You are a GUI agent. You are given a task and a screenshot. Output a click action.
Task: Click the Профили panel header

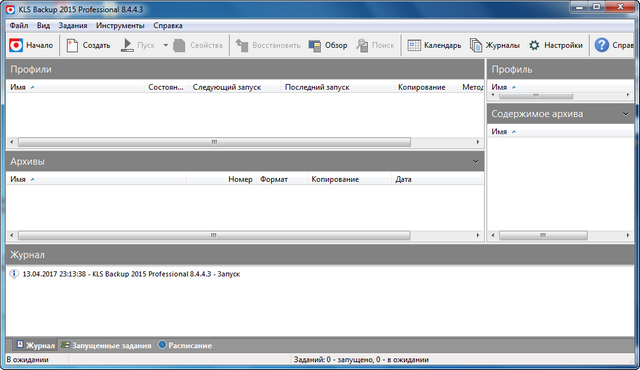pos(245,69)
